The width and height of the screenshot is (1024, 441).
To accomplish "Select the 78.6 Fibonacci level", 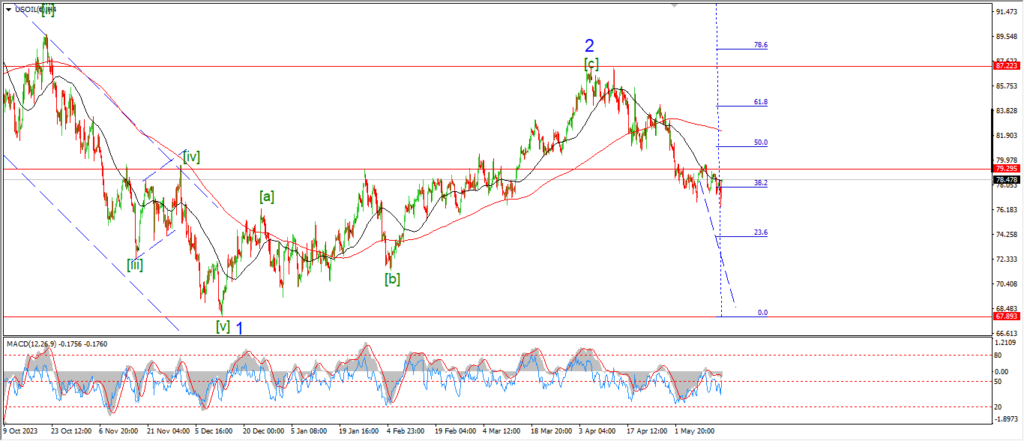I will coord(760,46).
